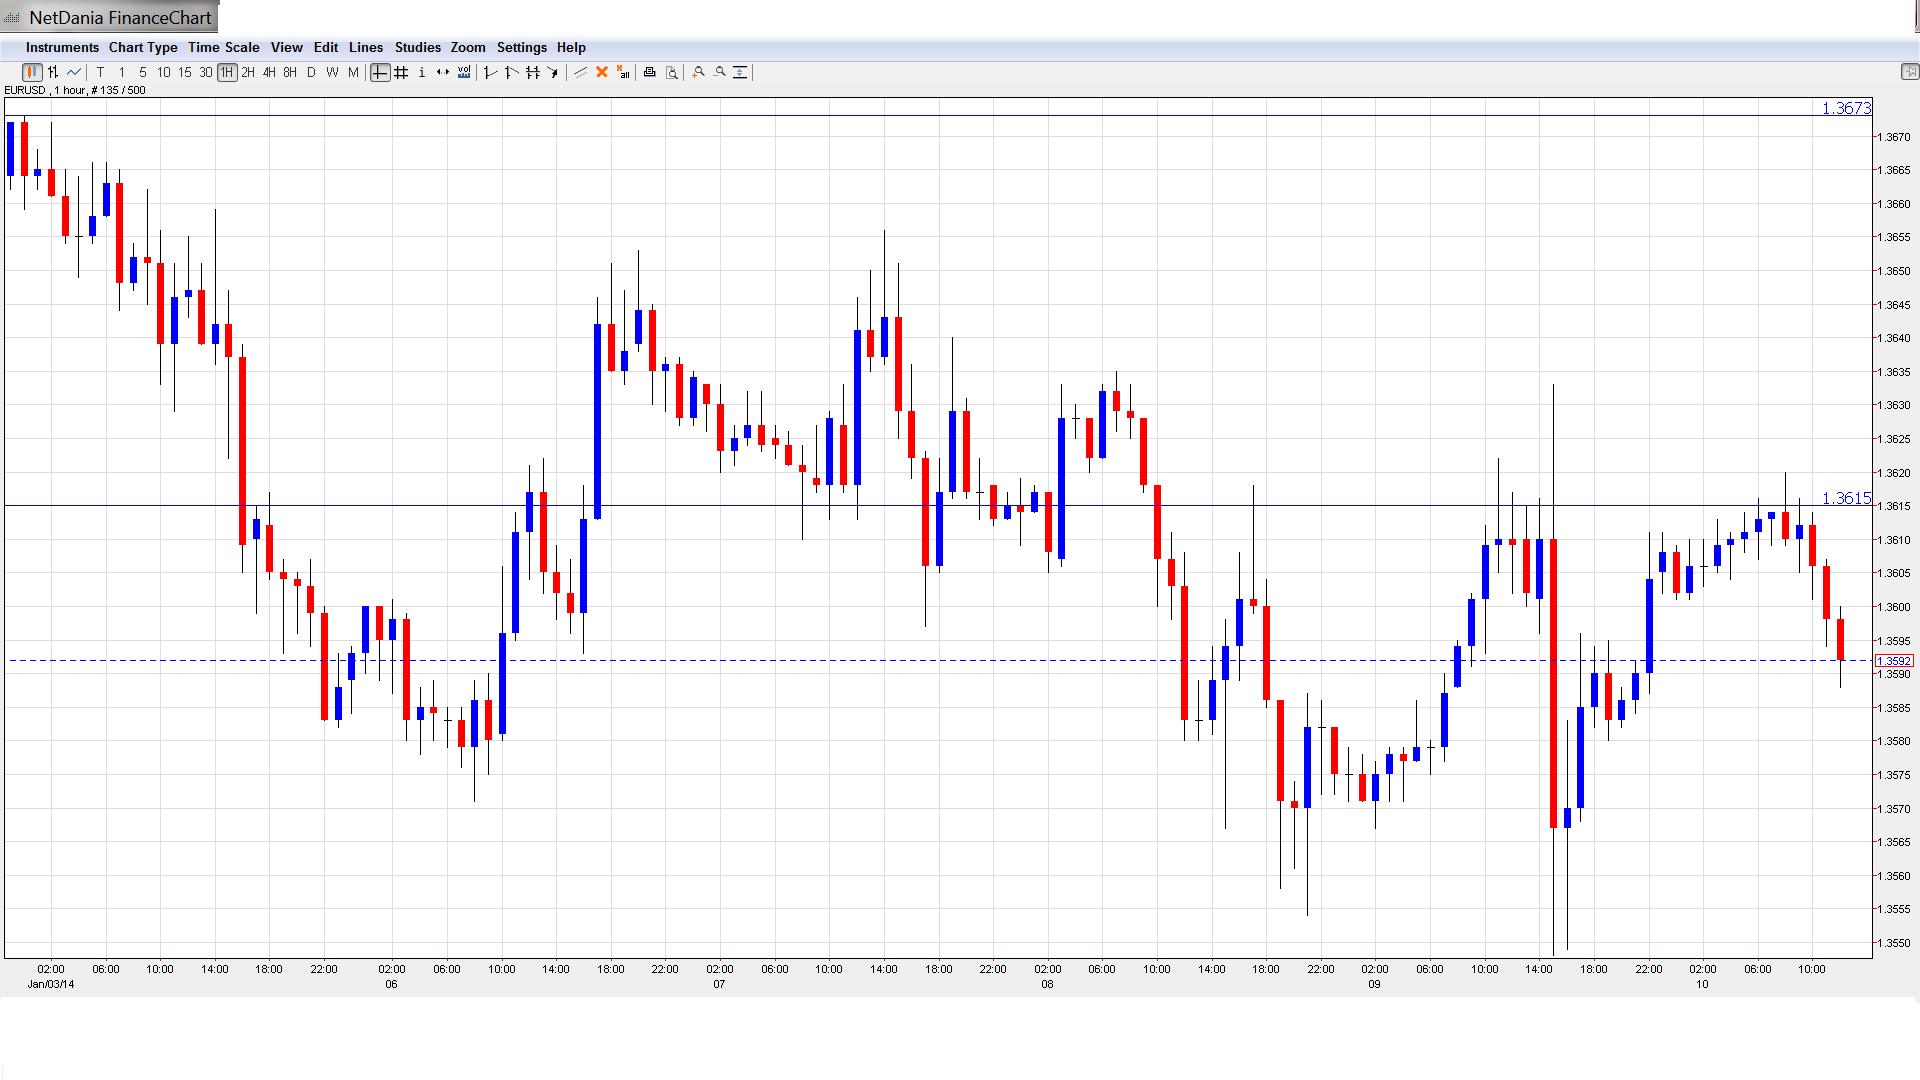Image resolution: width=1920 pixels, height=1080 pixels.
Task: Toggle the crosshair cursor button
Action: pyautogui.click(x=380, y=72)
